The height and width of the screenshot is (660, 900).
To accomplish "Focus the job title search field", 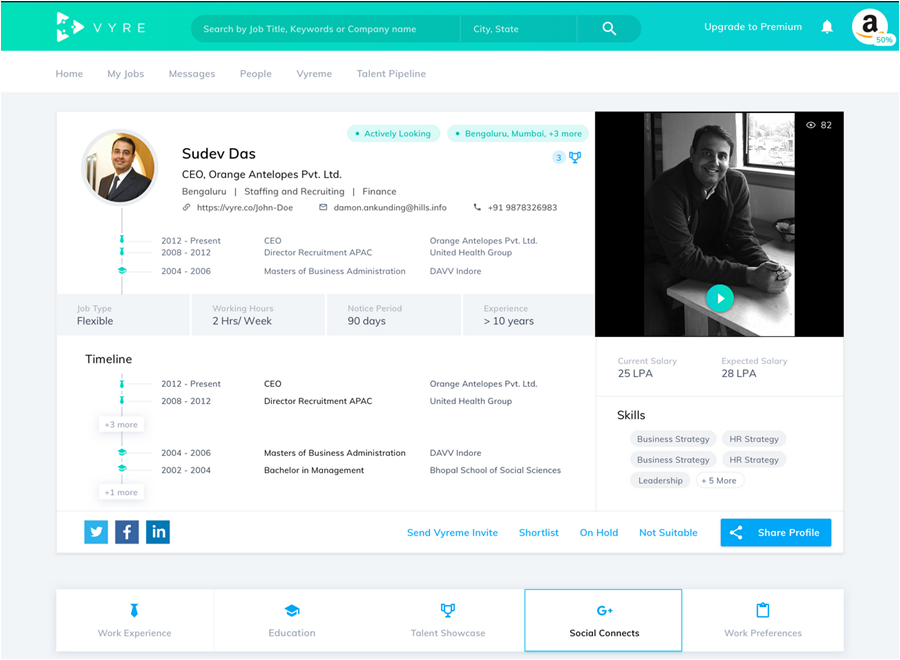I will click(x=325, y=29).
